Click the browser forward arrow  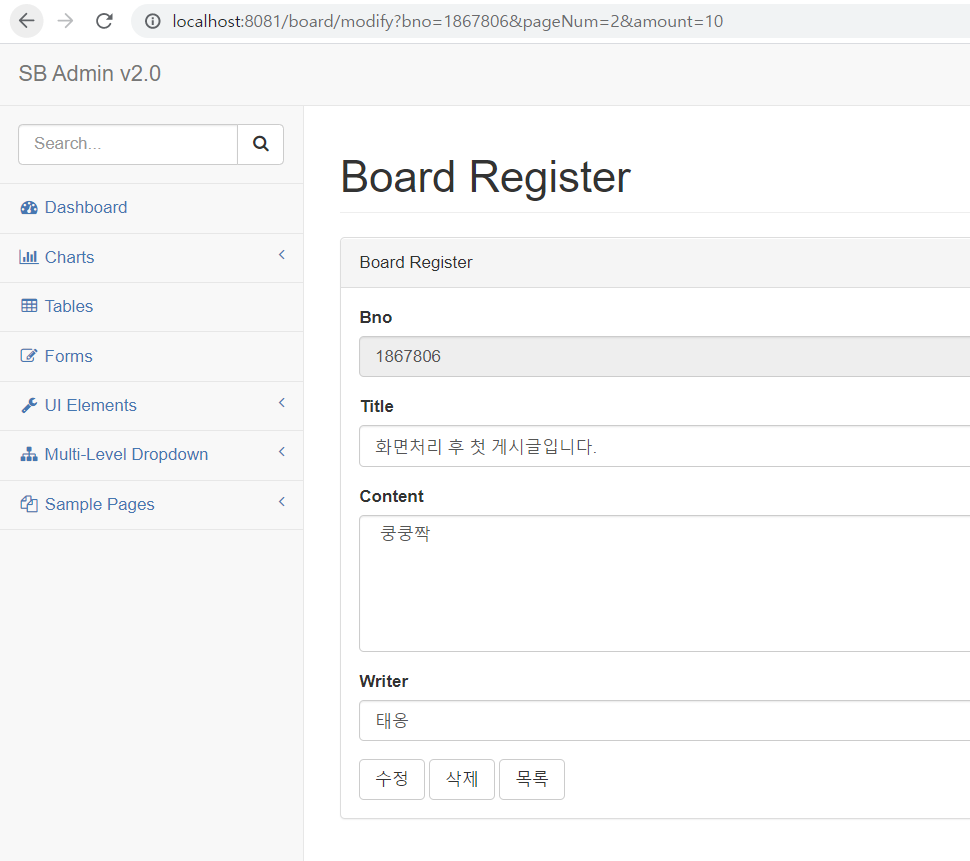(65, 21)
